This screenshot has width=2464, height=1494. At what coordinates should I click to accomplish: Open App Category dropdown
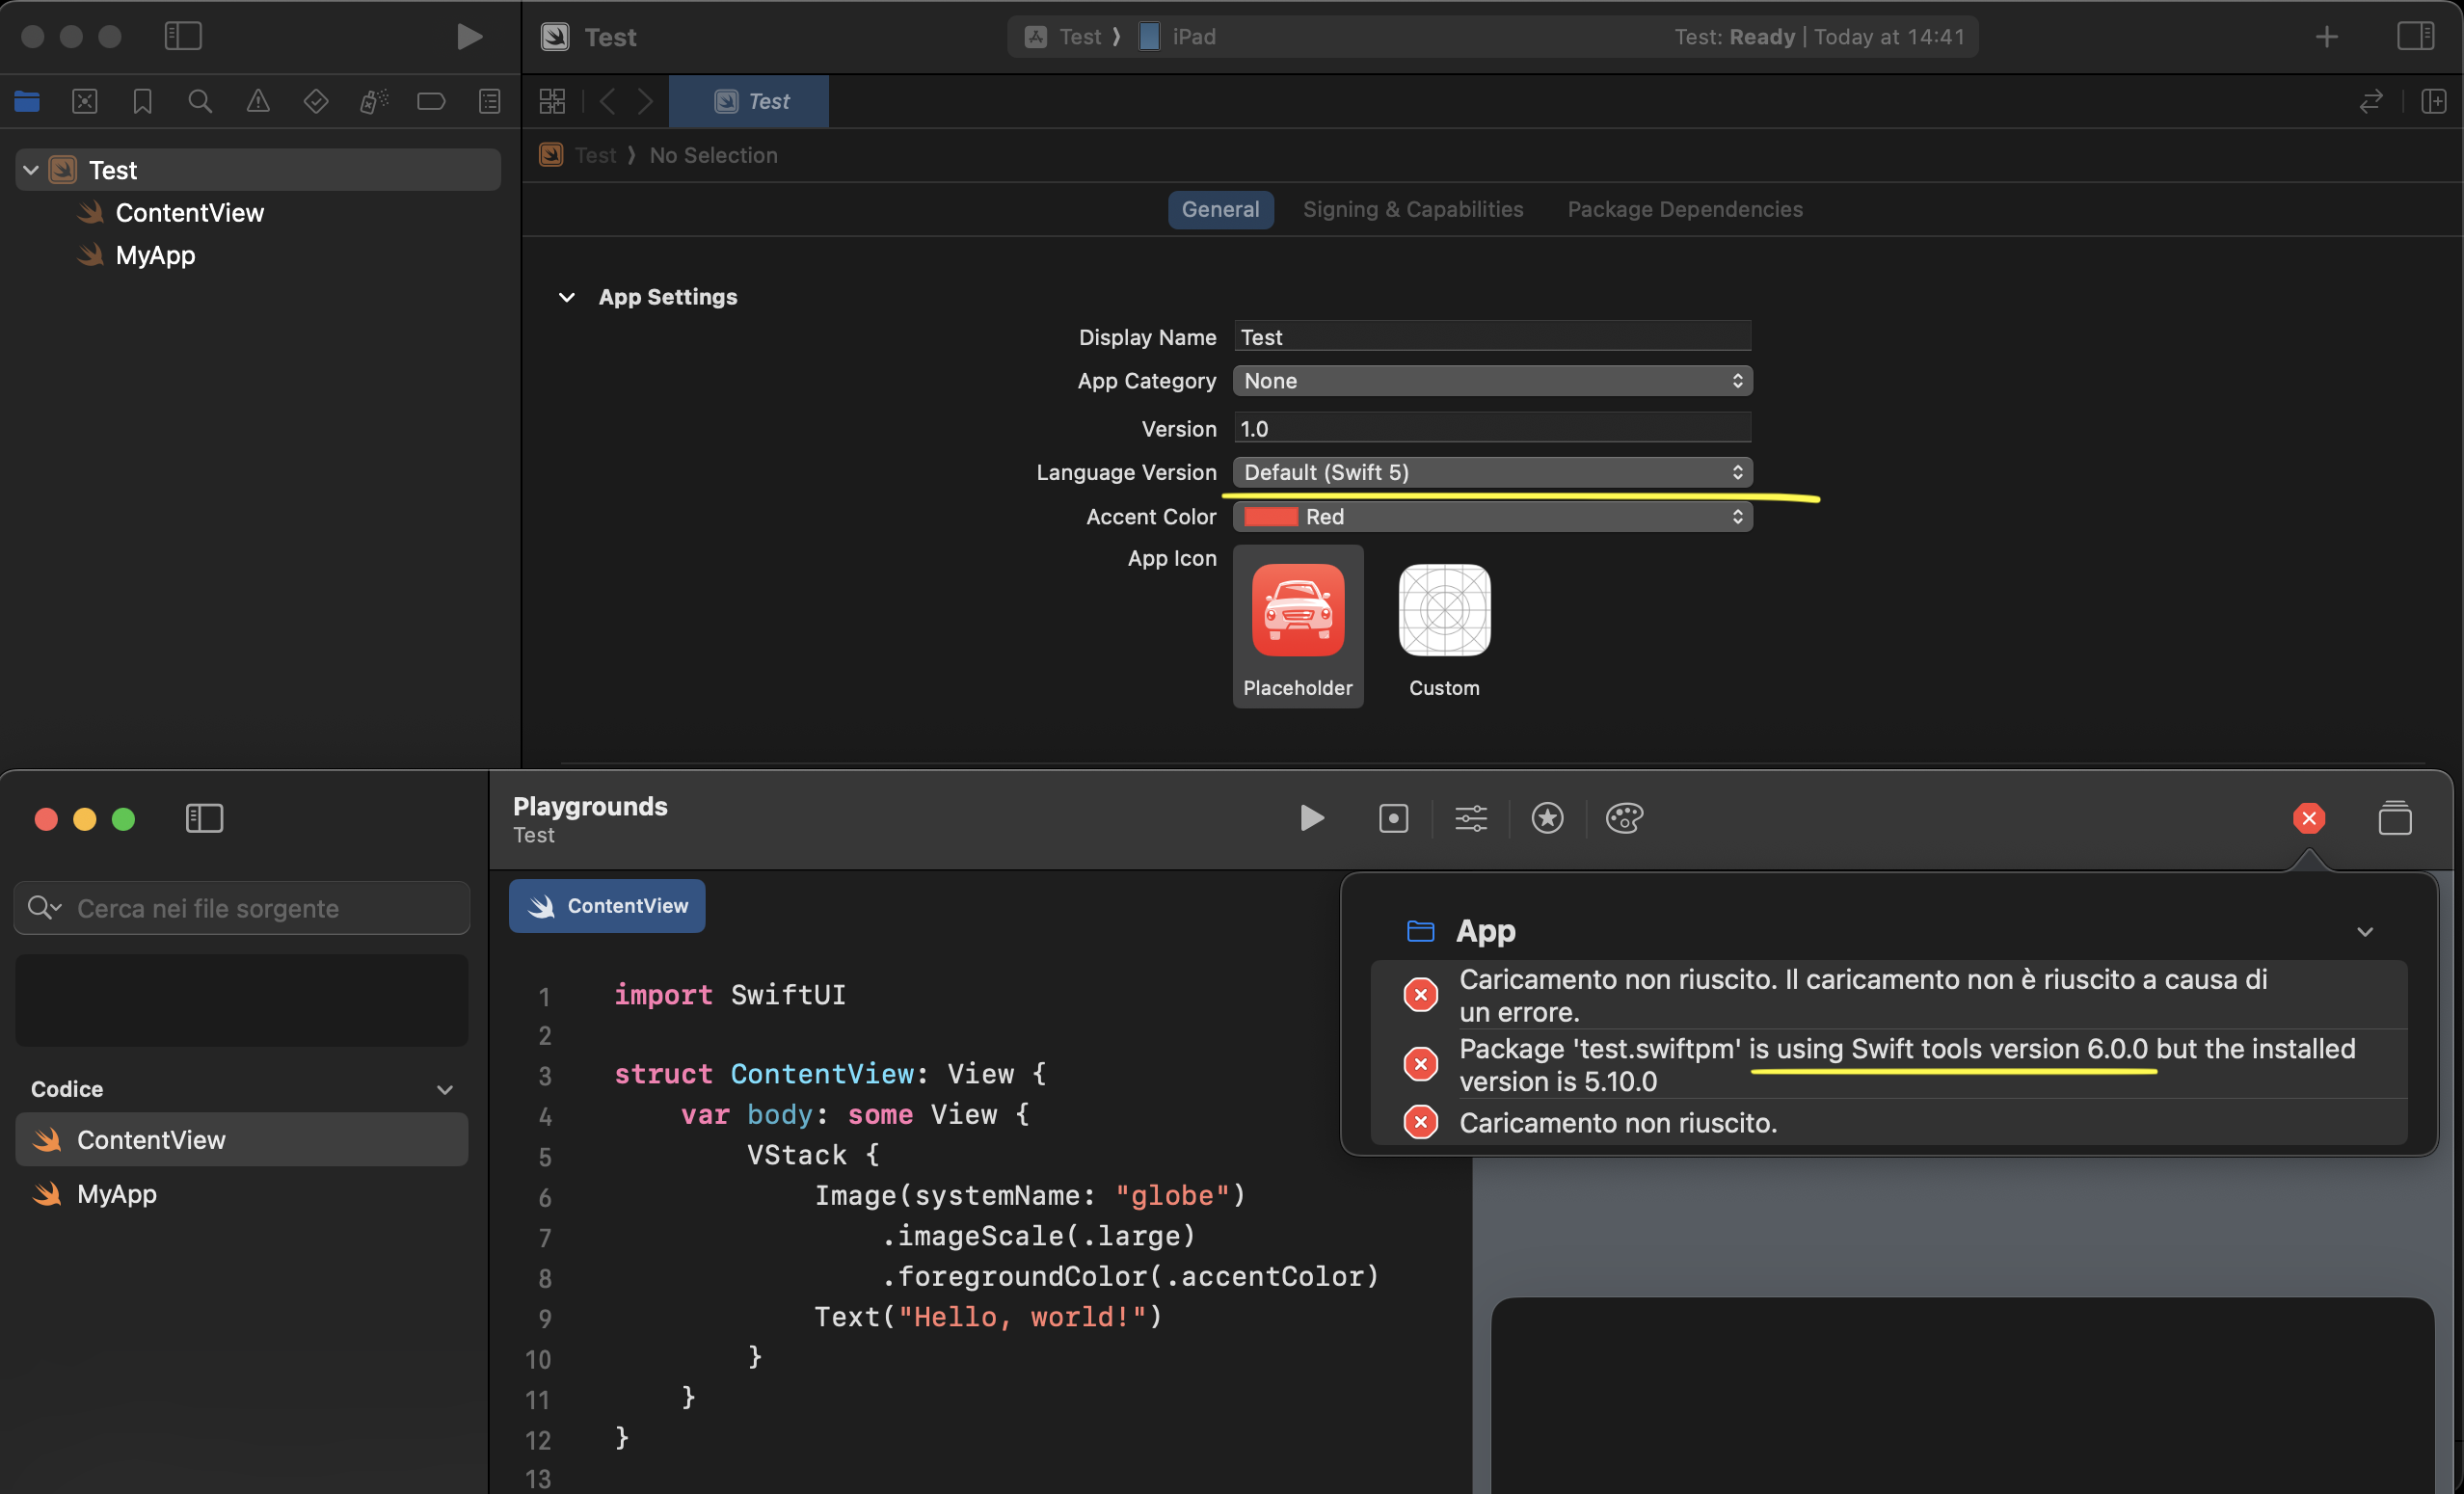click(x=1492, y=381)
